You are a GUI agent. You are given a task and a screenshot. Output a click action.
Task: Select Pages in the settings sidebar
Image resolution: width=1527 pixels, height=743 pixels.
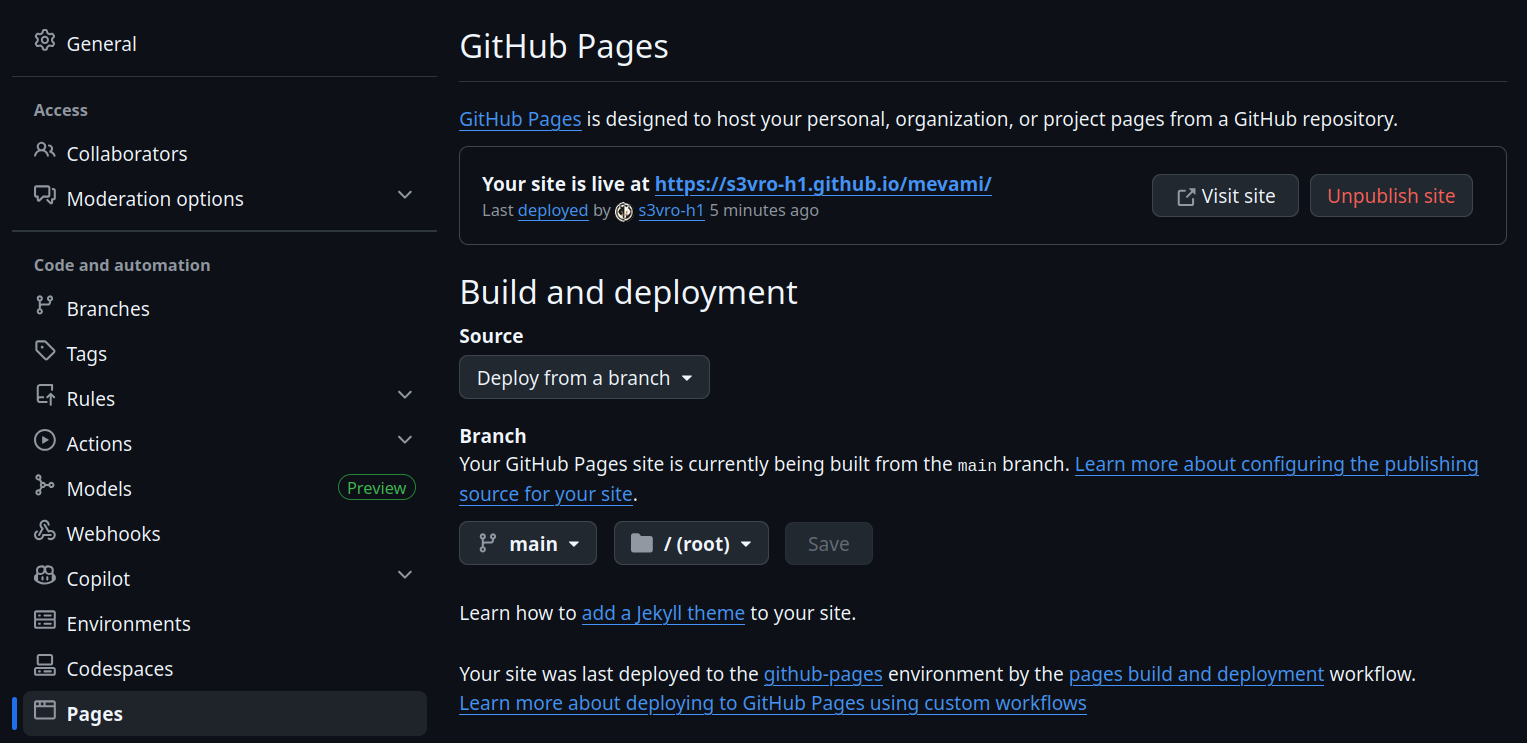click(x=95, y=714)
